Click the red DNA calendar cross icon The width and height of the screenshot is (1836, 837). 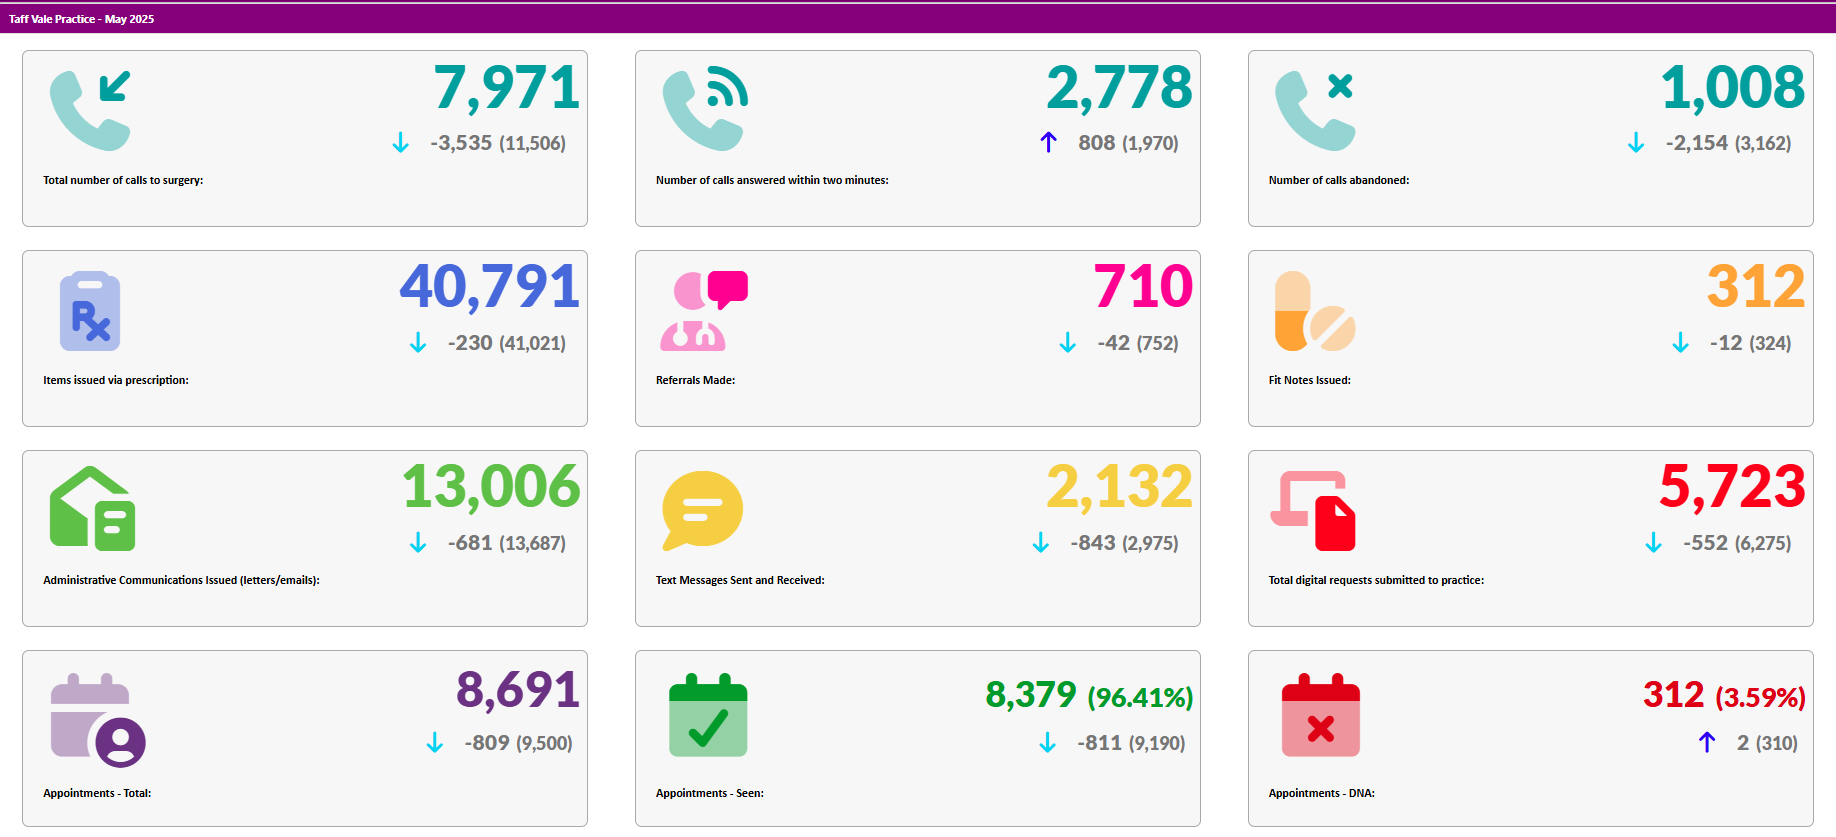(1320, 716)
